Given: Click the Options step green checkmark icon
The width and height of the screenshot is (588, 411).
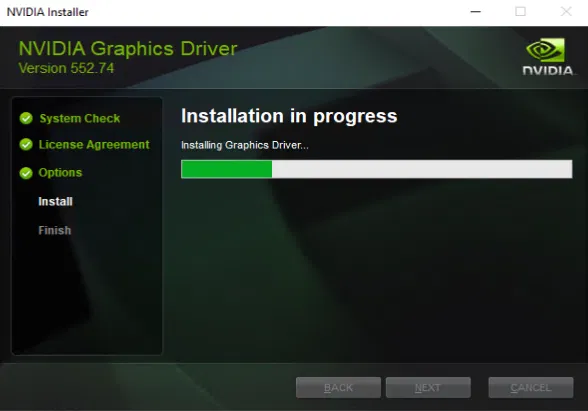Looking at the screenshot, I should click(26, 173).
